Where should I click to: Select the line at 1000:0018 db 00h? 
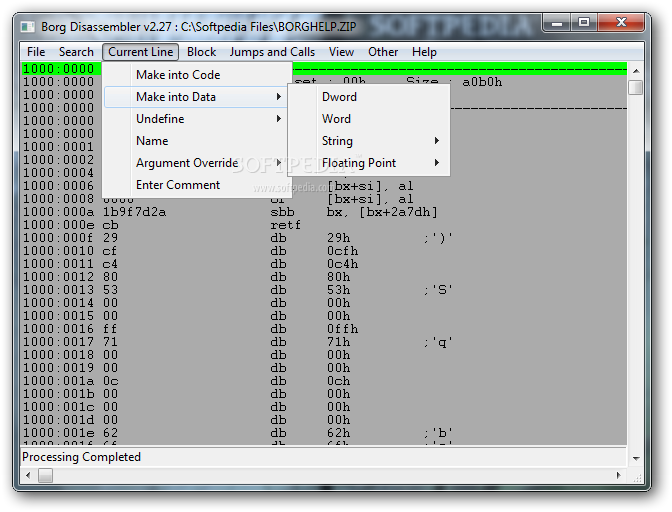324,355
